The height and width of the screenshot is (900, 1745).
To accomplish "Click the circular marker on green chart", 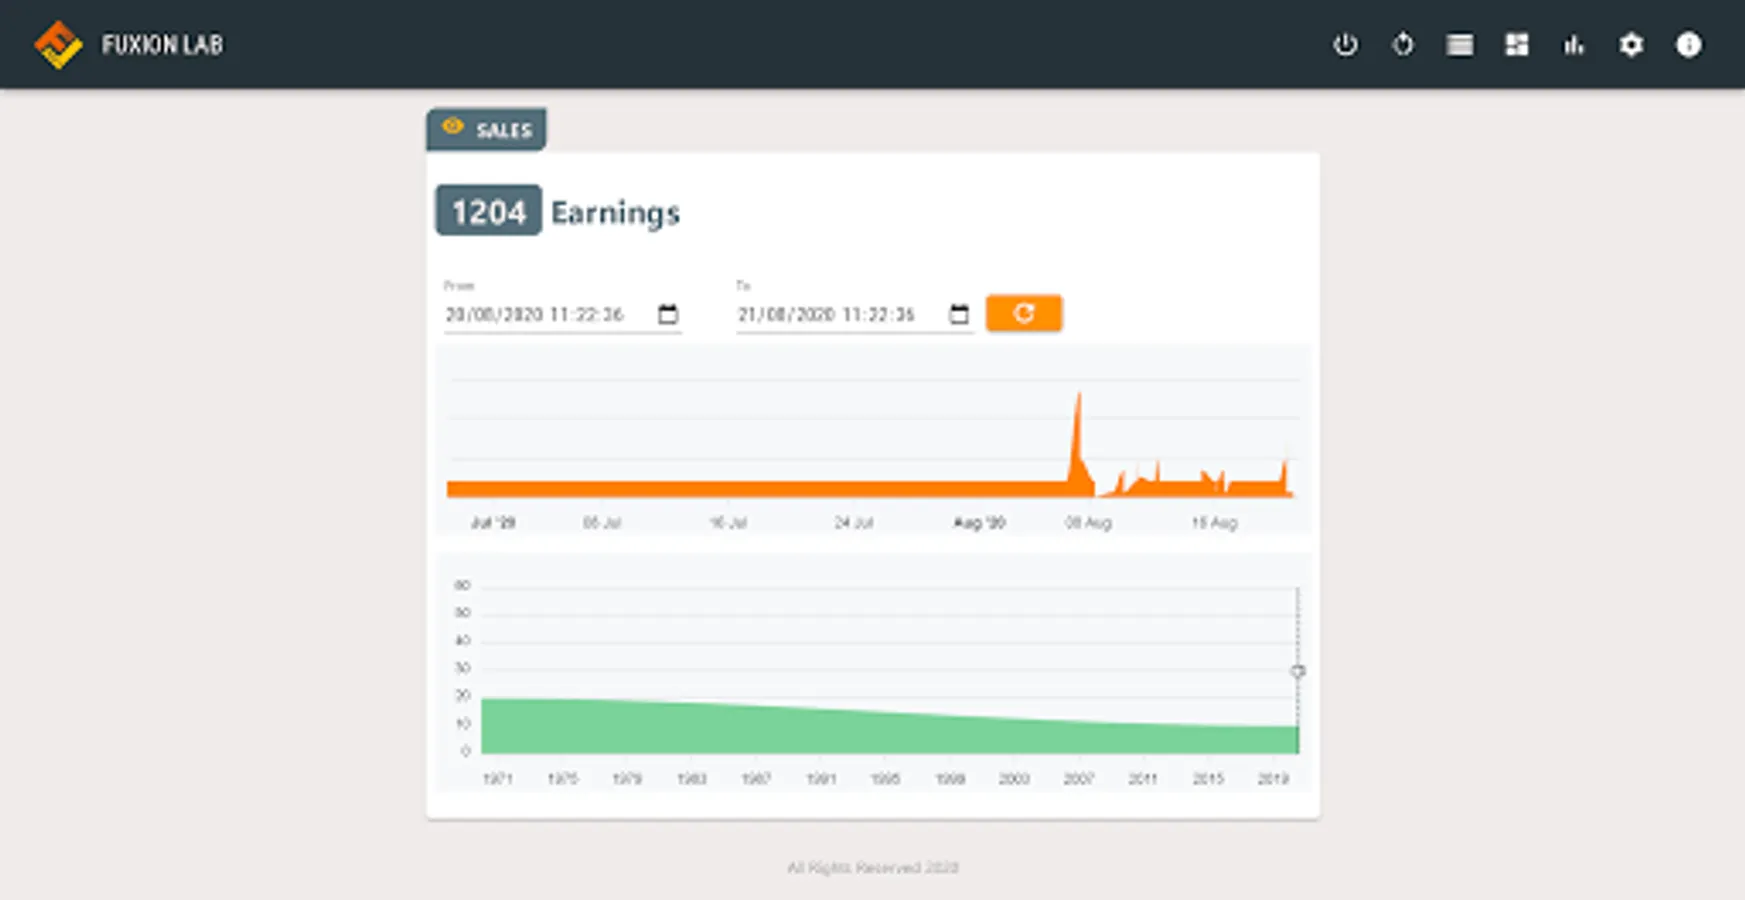I will pyautogui.click(x=1298, y=671).
